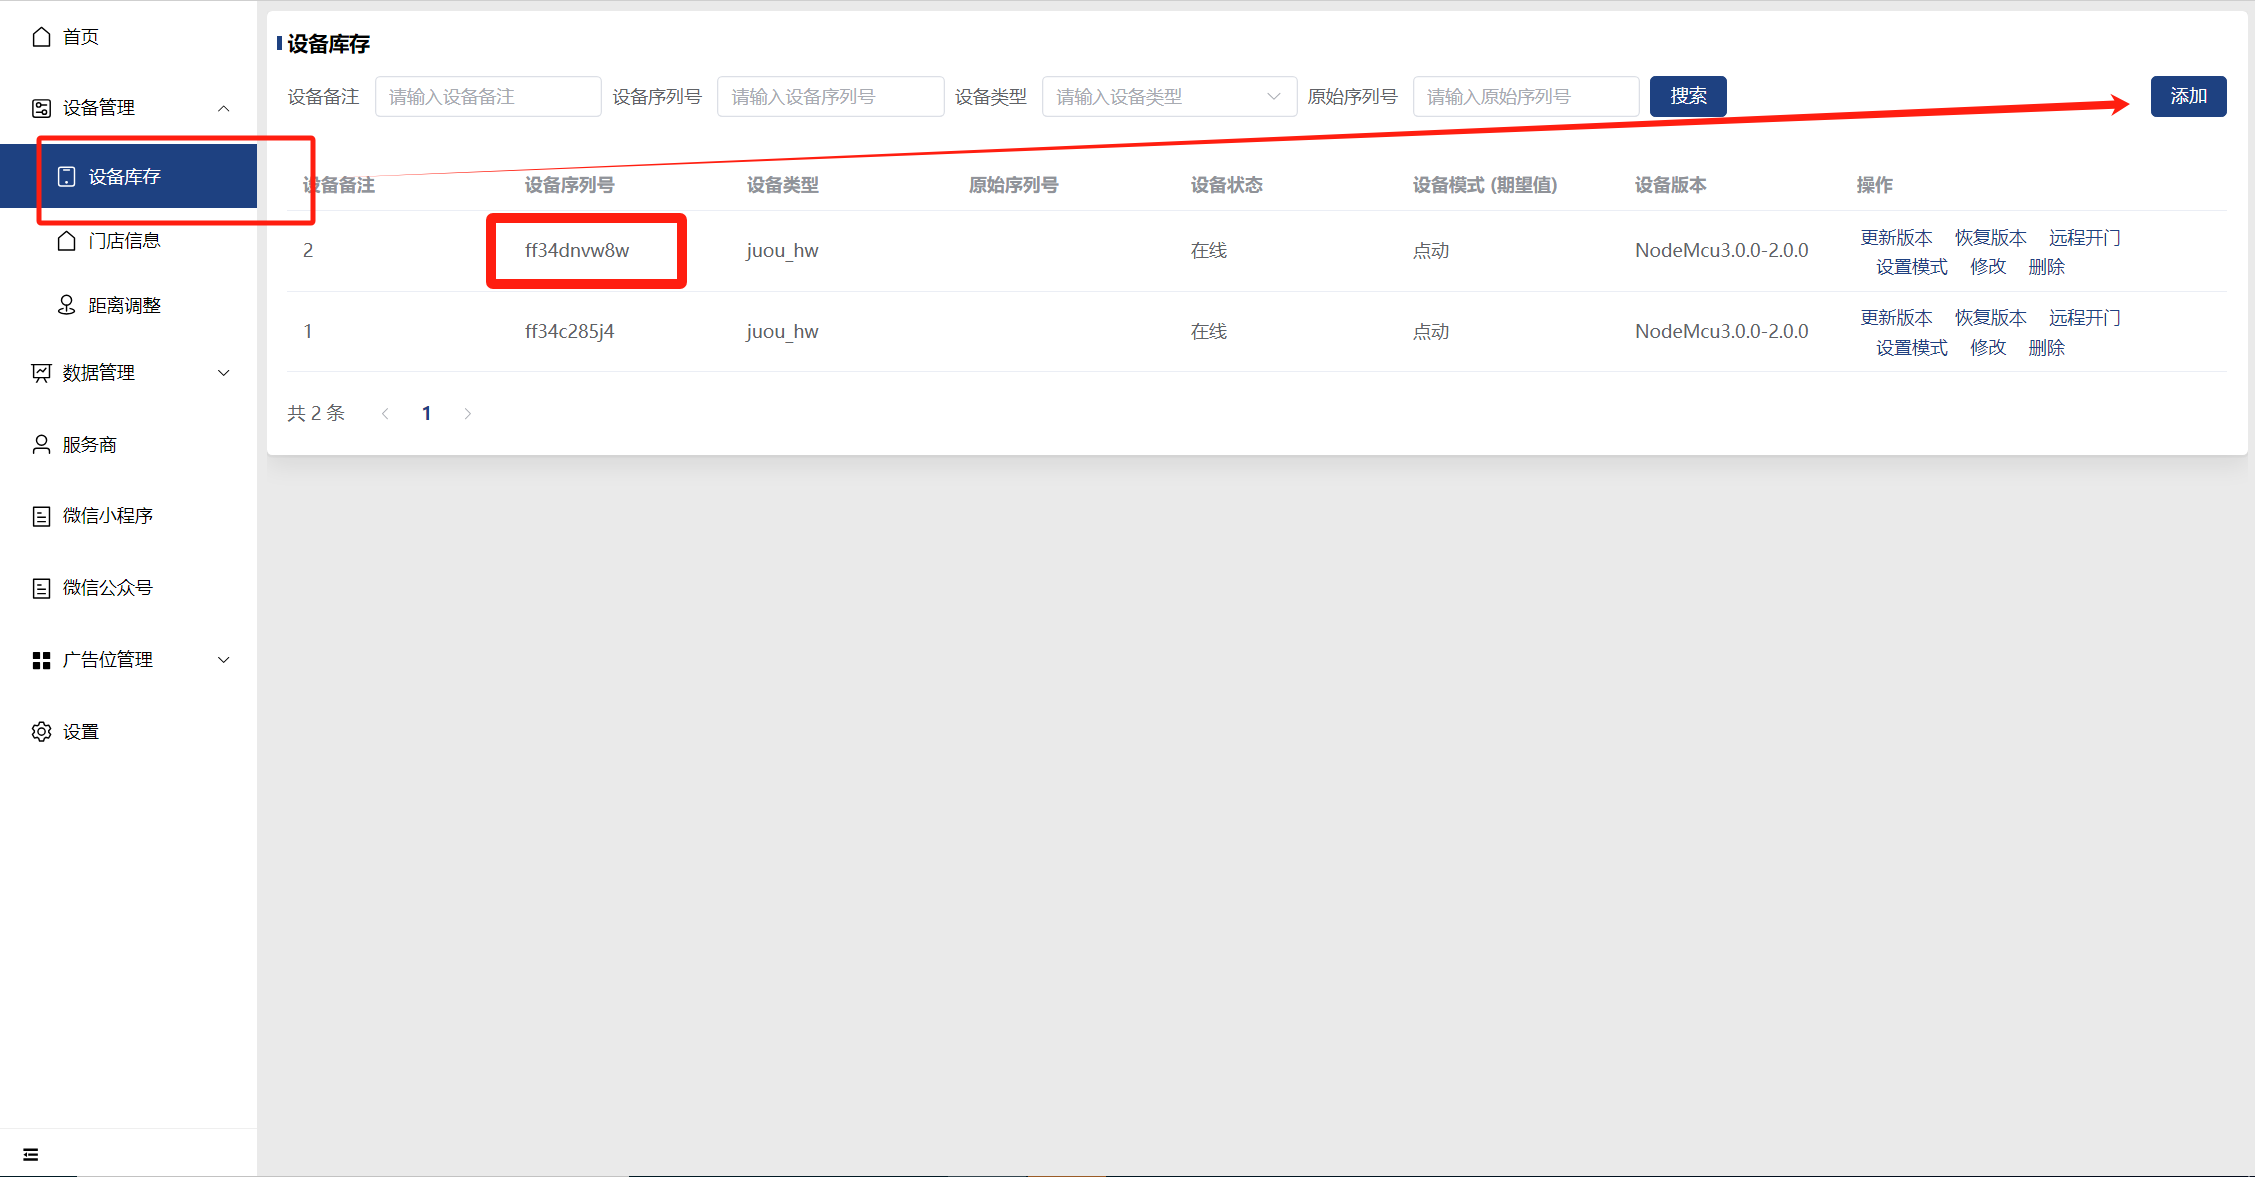The image size is (2255, 1177).
Task: Click the 微信小程序 document icon
Action: pyautogui.click(x=41, y=515)
